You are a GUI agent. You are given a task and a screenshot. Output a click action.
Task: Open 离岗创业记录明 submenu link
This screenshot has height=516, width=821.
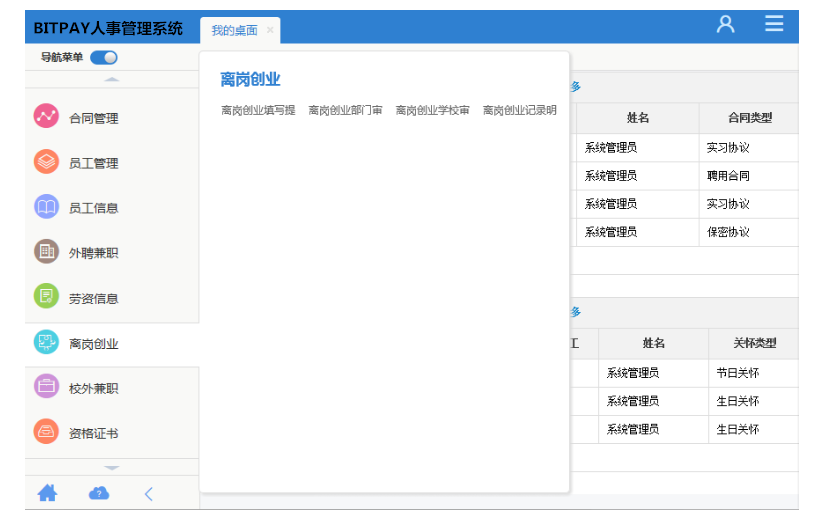click(519, 111)
